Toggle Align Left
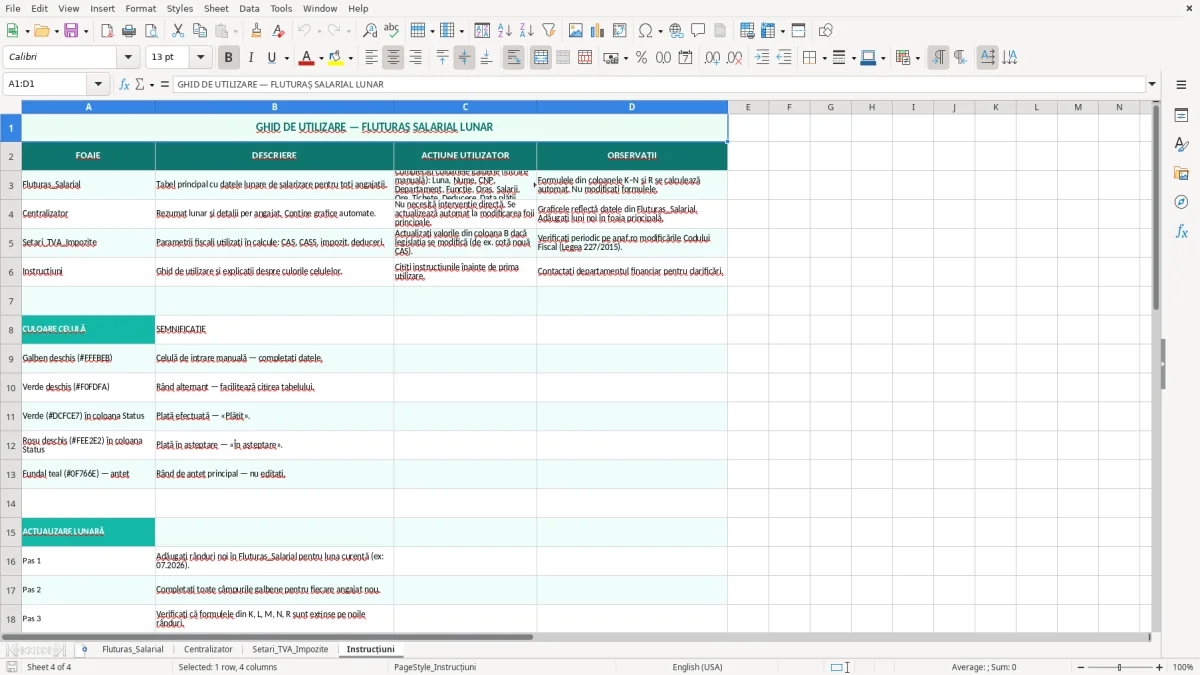The width and height of the screenshot is (1200, 675). [x=371, y=58]
